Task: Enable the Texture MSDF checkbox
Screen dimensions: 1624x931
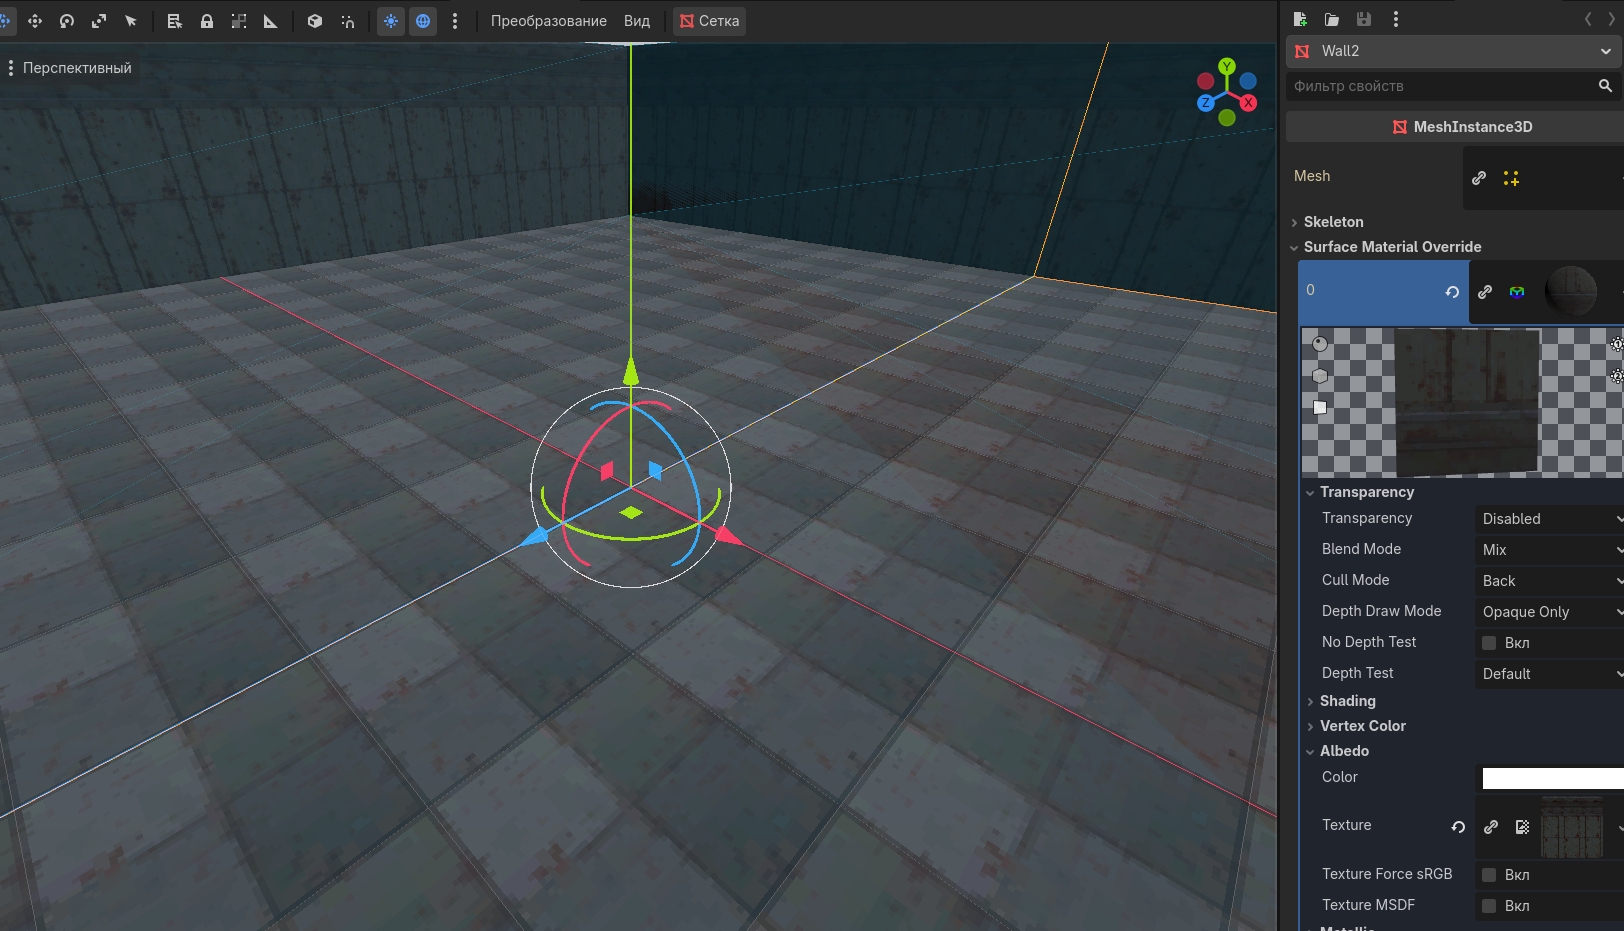Action: (1489, 906)
